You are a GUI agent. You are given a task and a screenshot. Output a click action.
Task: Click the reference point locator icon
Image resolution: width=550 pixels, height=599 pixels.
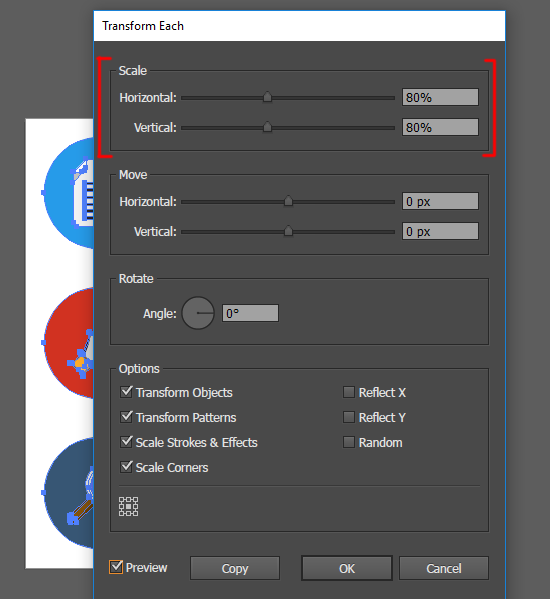point(128,507)
